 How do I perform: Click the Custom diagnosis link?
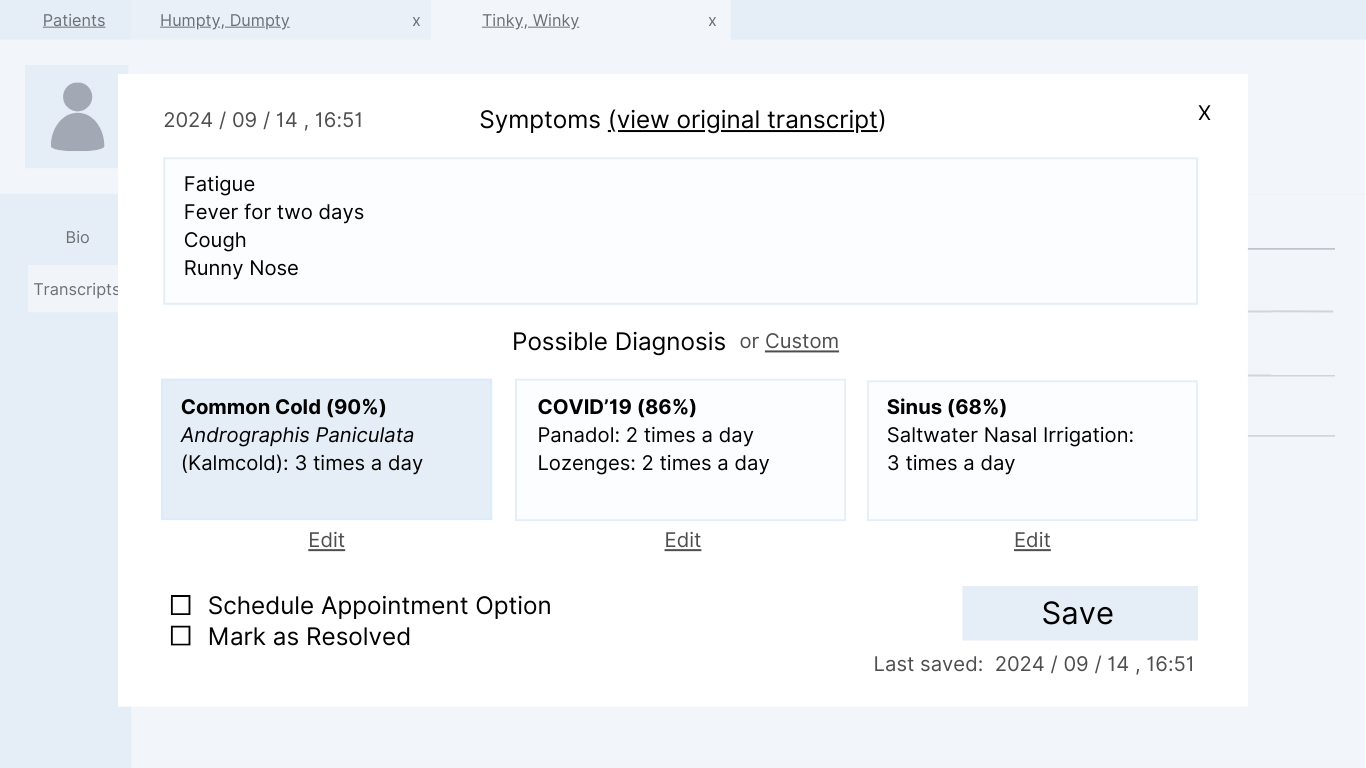coord(801,341)
